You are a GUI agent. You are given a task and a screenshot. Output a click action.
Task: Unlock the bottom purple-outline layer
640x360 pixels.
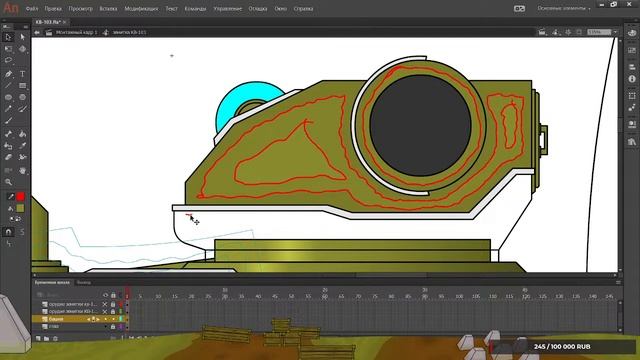pyautogui.click(x=113, y=327)
